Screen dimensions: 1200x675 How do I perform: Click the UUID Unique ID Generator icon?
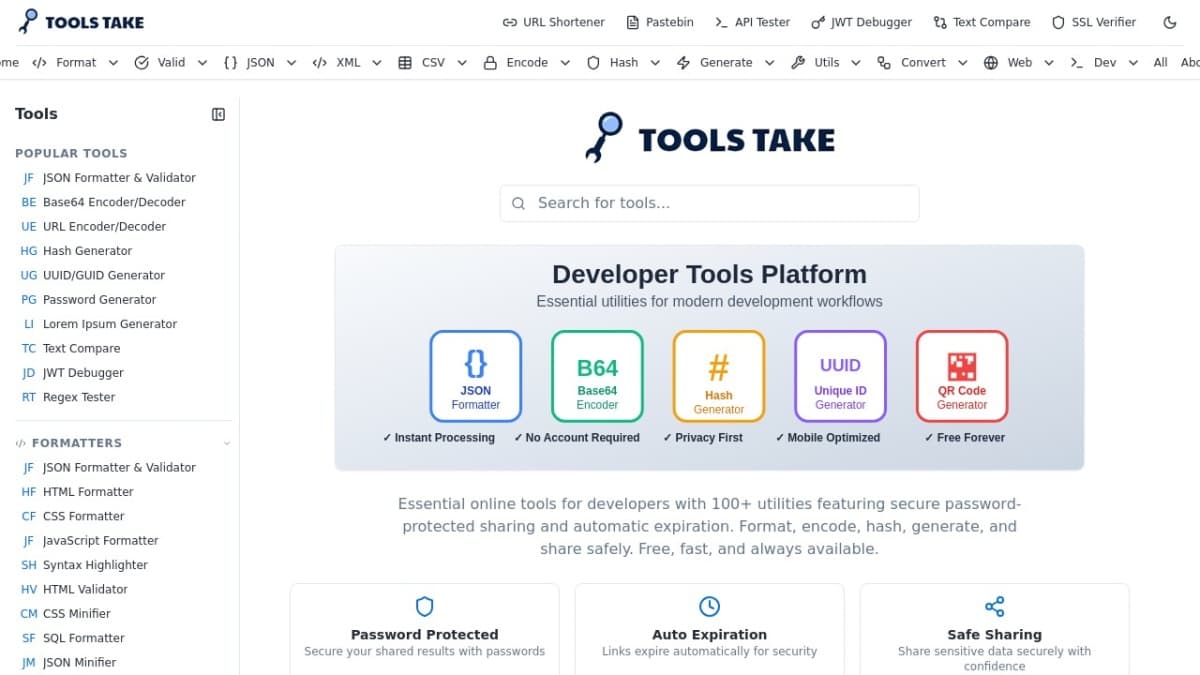click(x=840, y=366)
